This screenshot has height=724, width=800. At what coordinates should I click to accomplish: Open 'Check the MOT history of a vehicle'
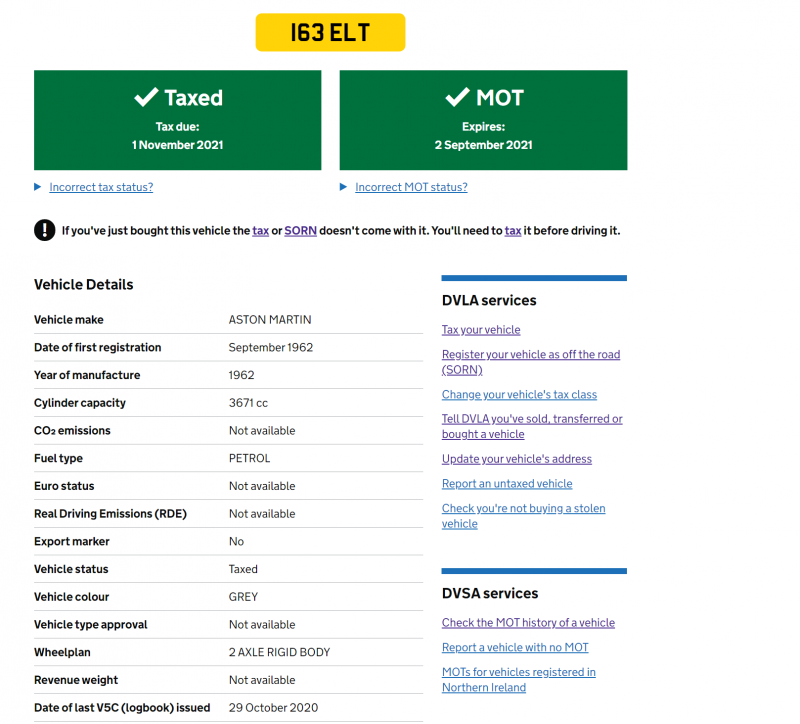coord(529,622)
